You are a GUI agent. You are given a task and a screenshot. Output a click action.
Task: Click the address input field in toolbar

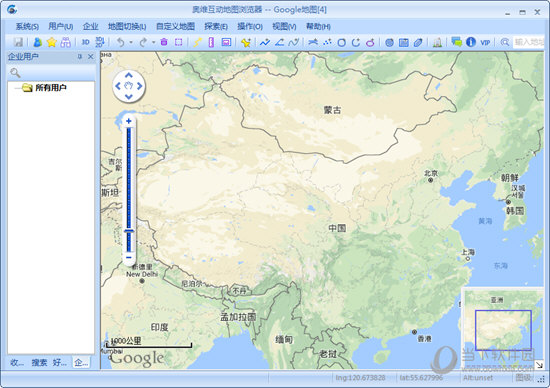(x=528, y=42)
